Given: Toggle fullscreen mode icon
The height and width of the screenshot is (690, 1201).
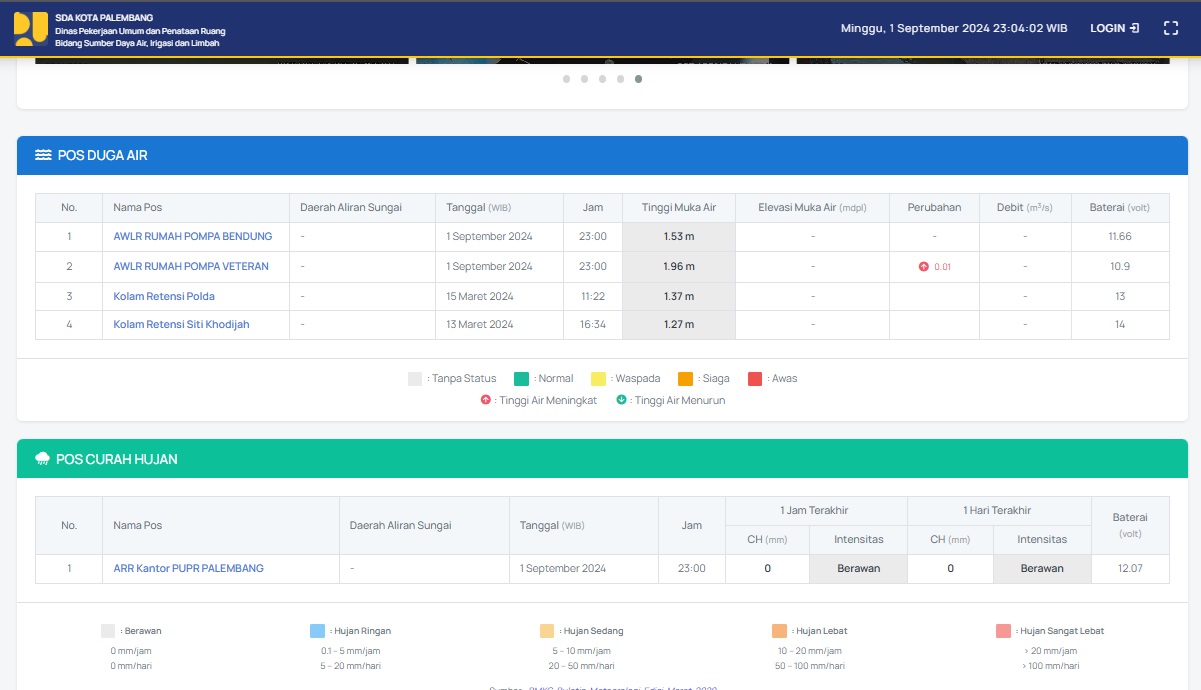Looking at the screenshot, I should [x=1171, y=28].
